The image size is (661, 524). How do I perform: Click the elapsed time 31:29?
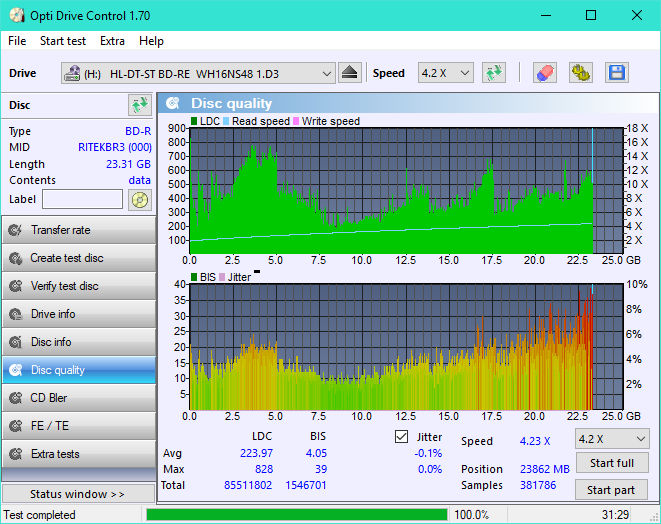(615, 515)
